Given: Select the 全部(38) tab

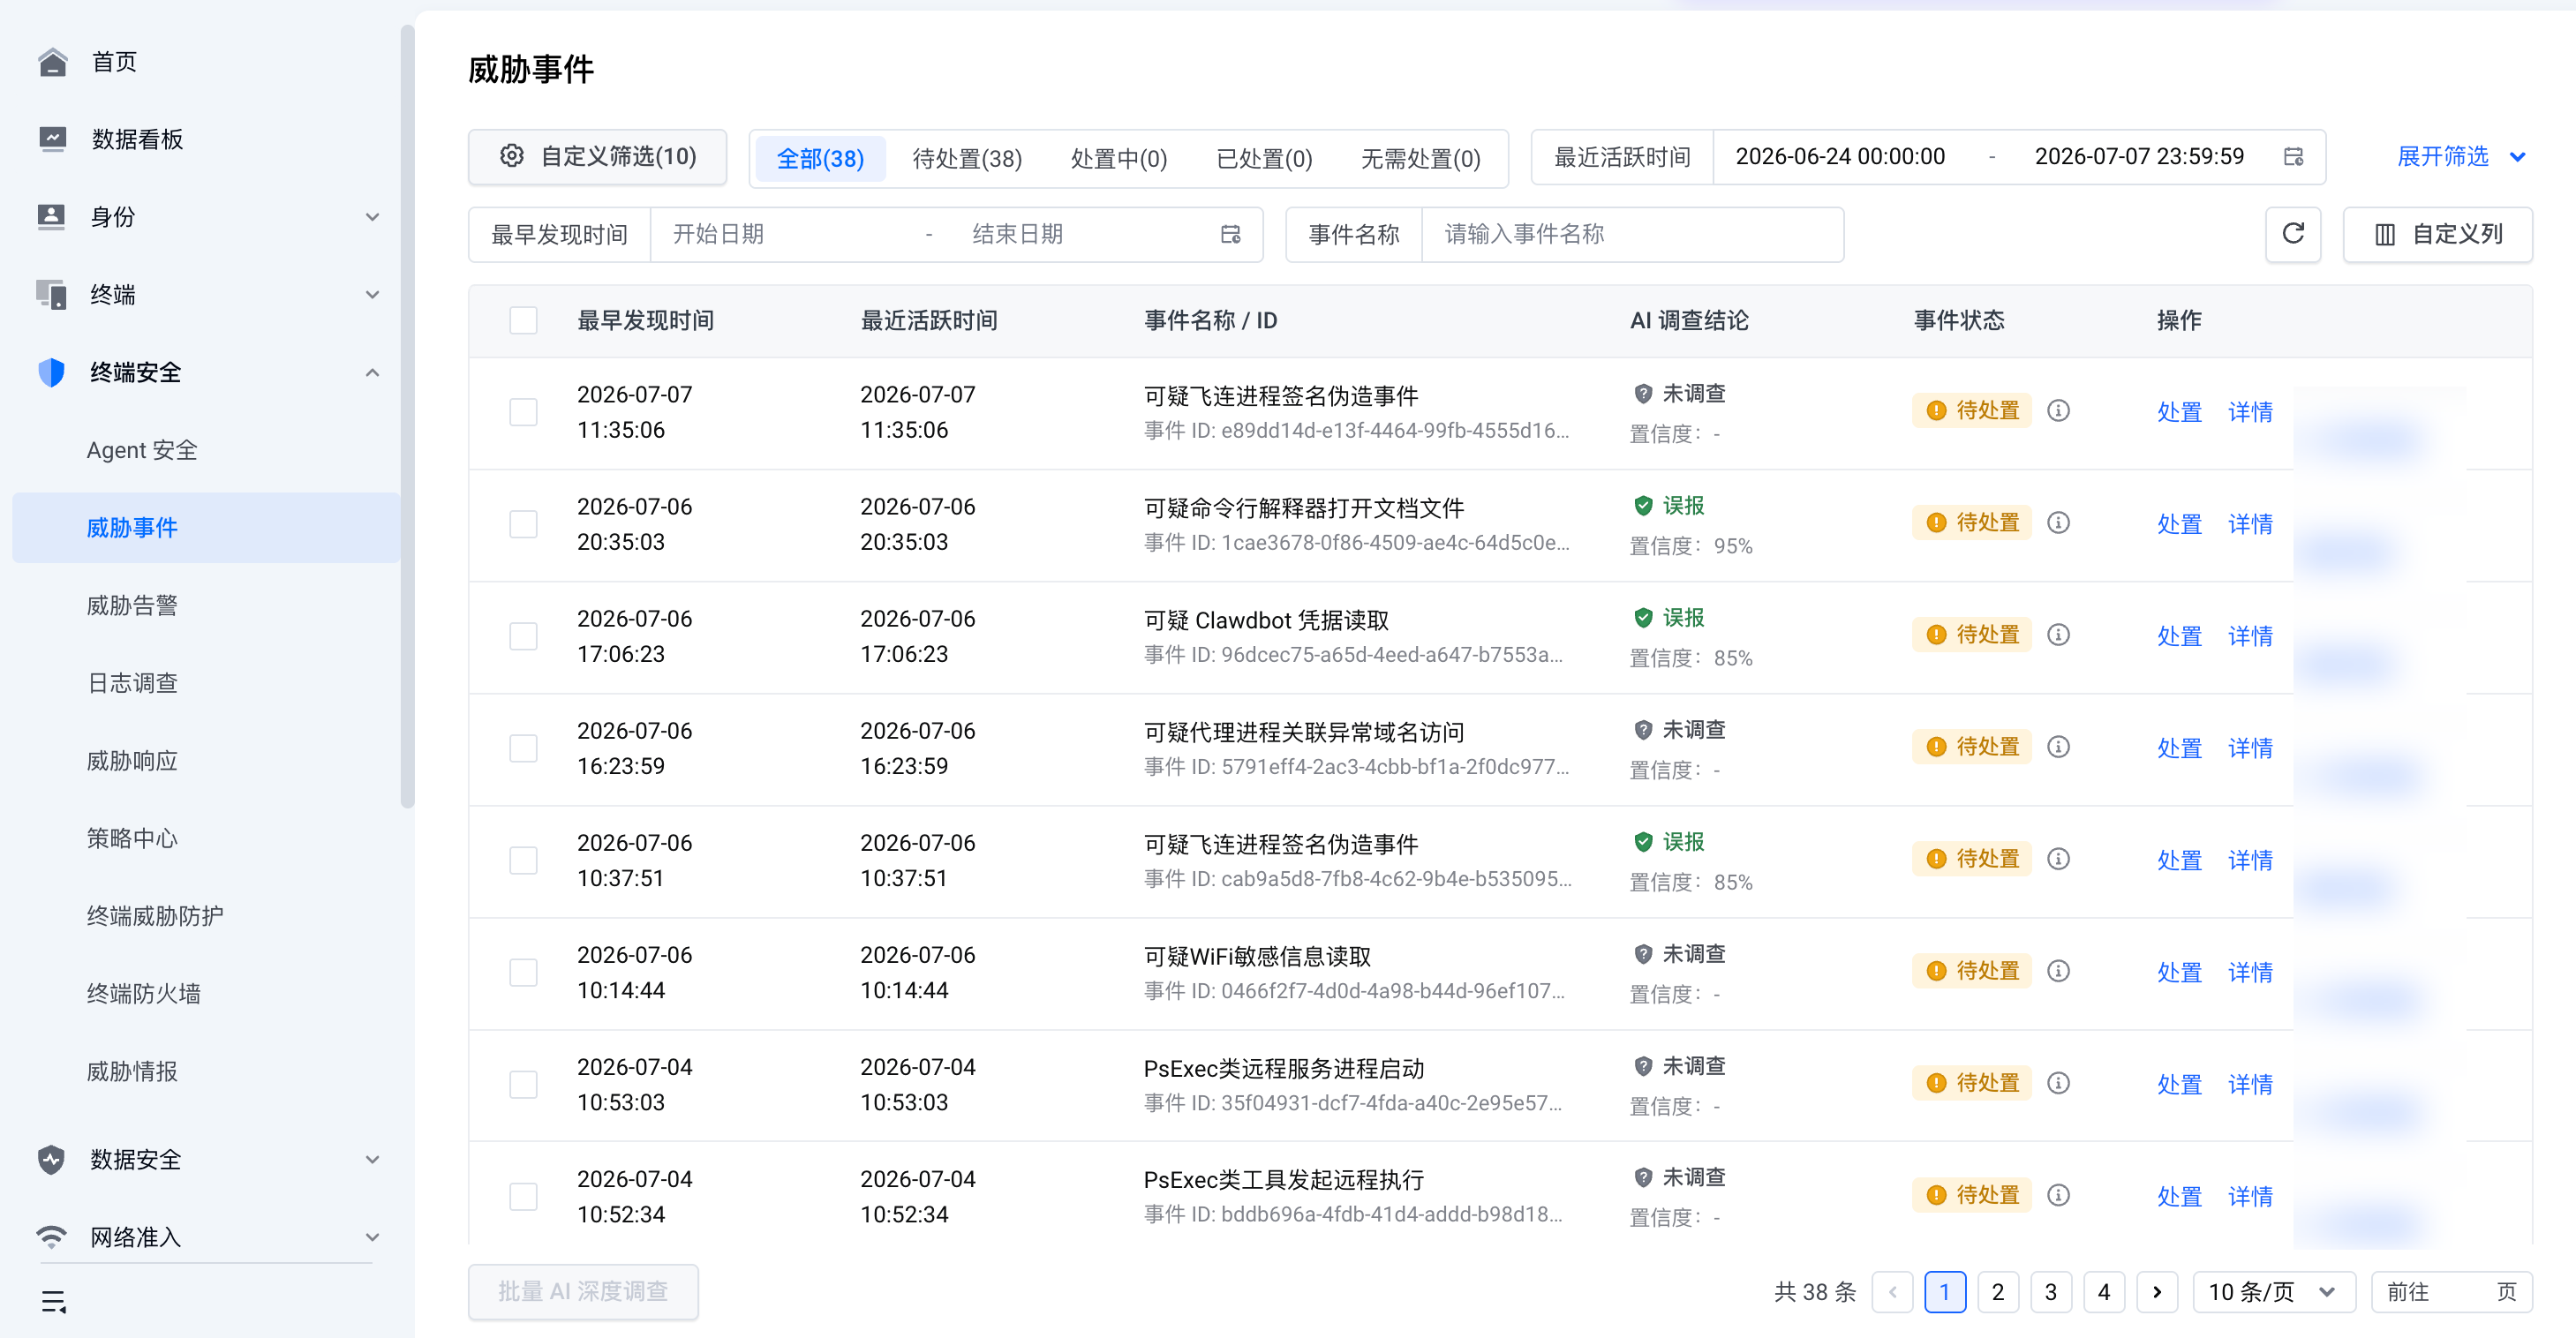Looking at the screenshot, I should coord(820,159).
